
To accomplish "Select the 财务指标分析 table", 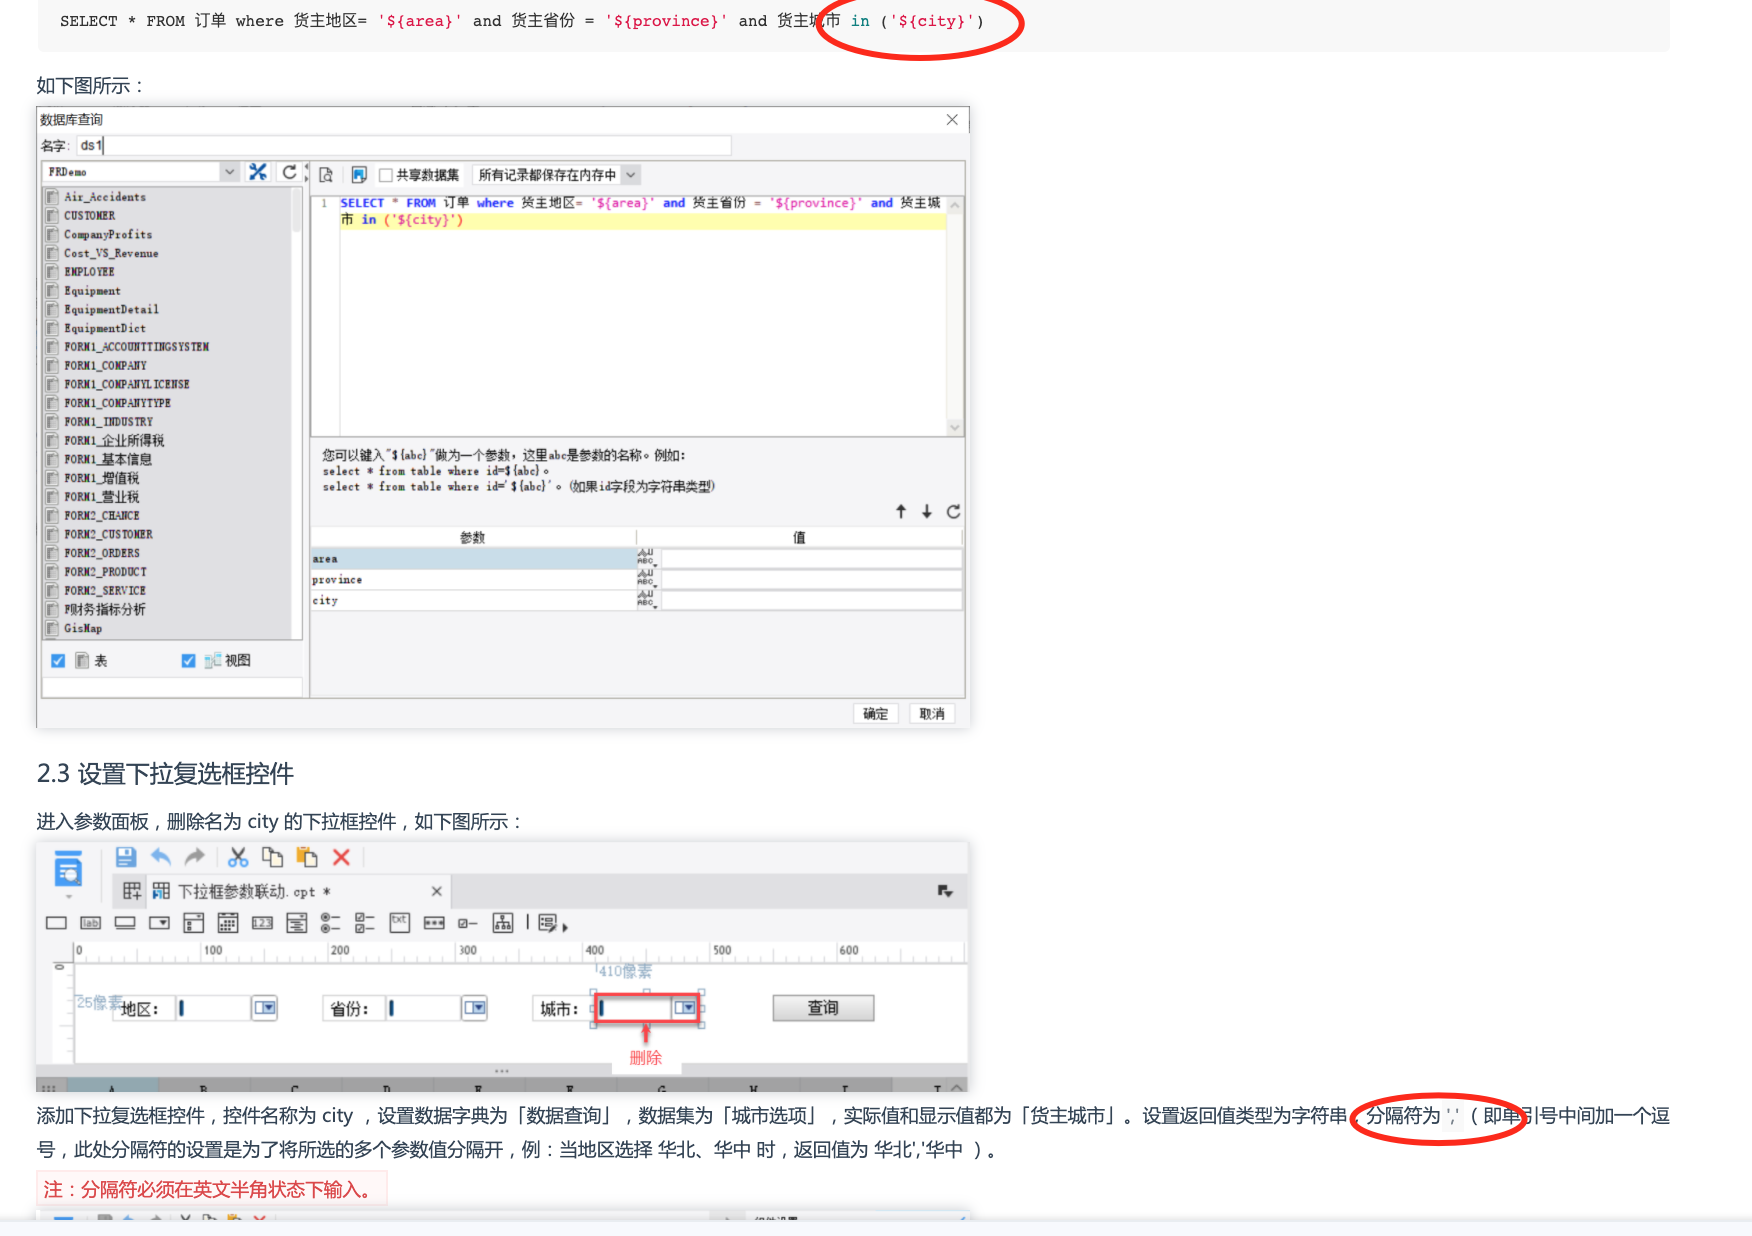I will tap(105, 609).
